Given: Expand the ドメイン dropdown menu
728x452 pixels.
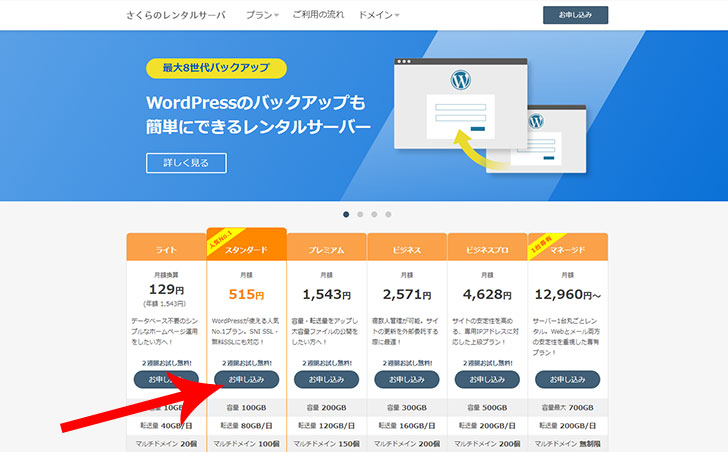Looking at the screenshot, I should point(379,15).
